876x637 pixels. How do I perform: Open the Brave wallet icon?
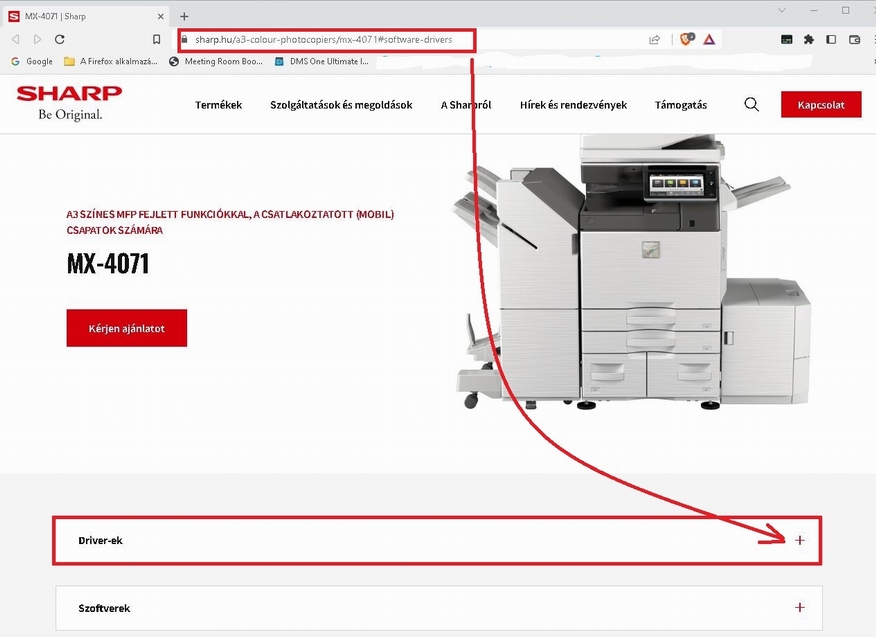(x=854, y=39)
